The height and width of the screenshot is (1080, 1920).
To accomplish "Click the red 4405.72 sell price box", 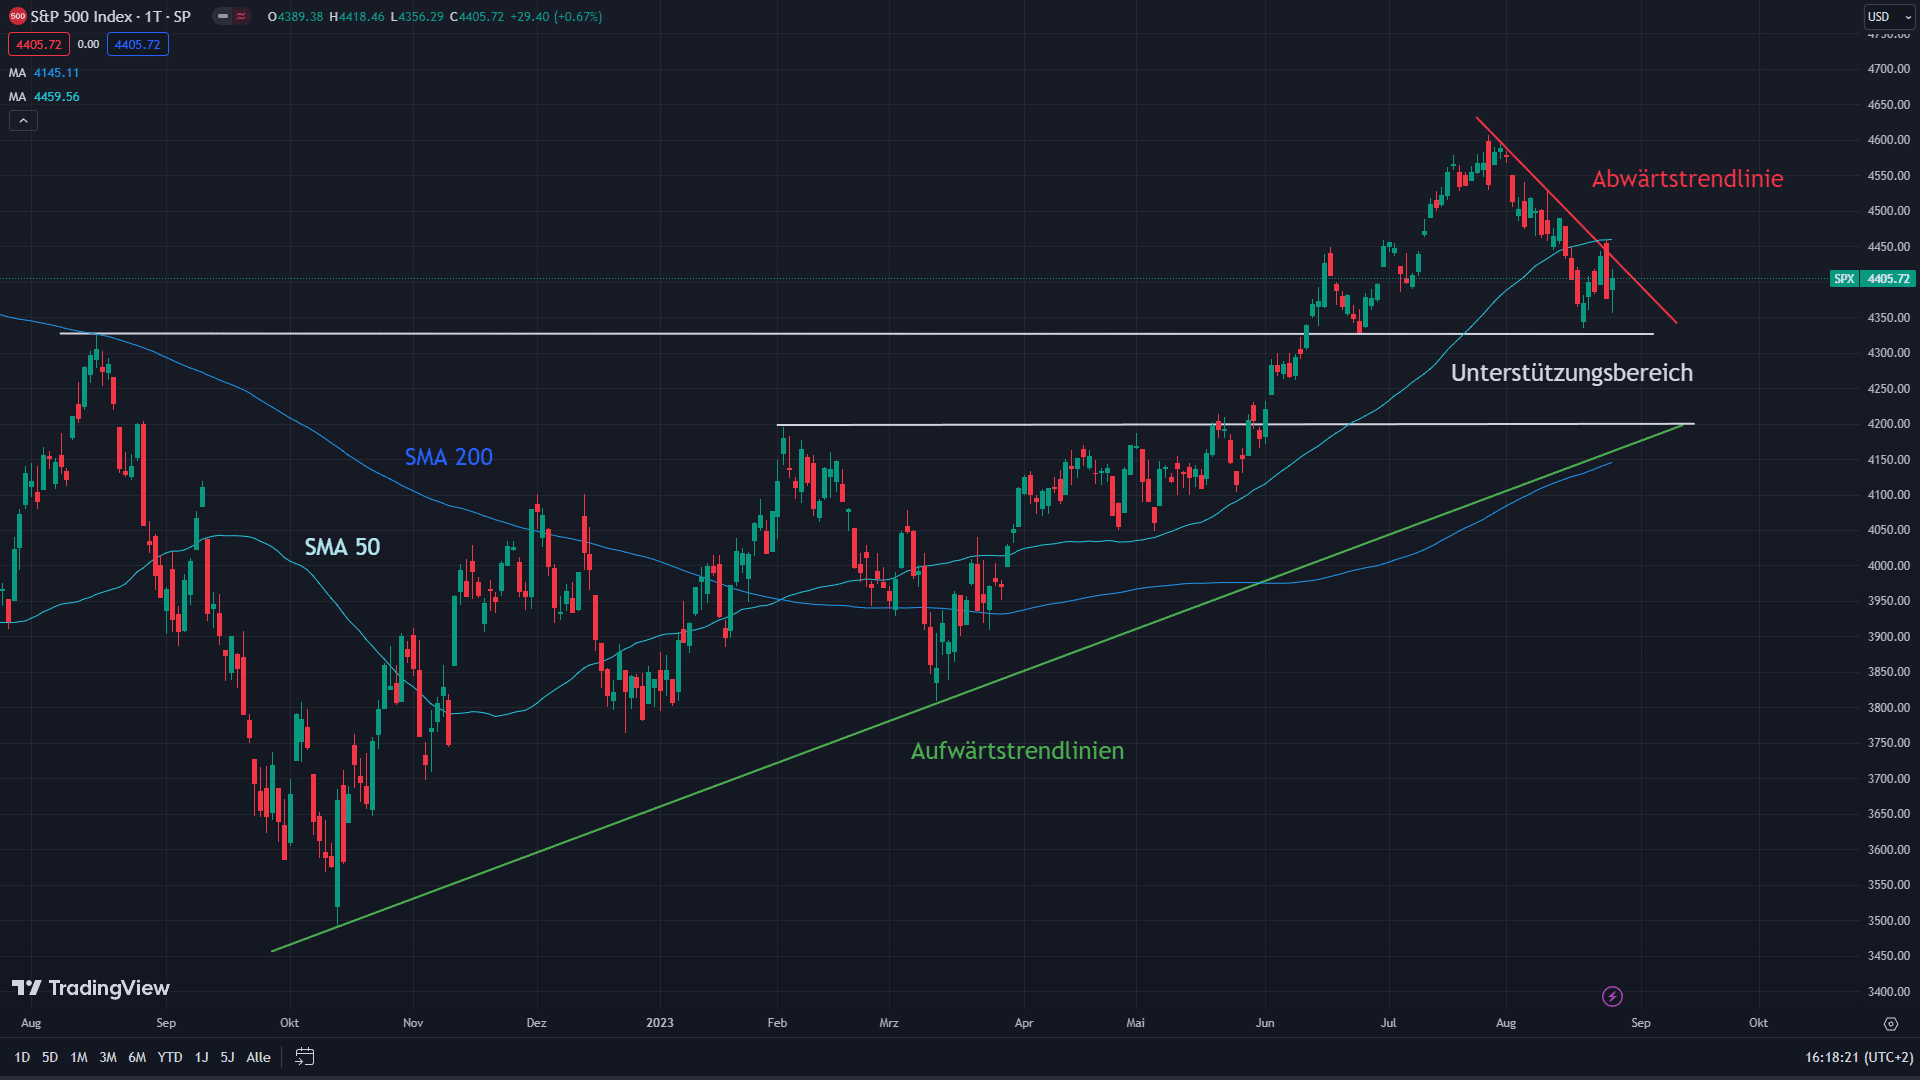I will 39,44.
